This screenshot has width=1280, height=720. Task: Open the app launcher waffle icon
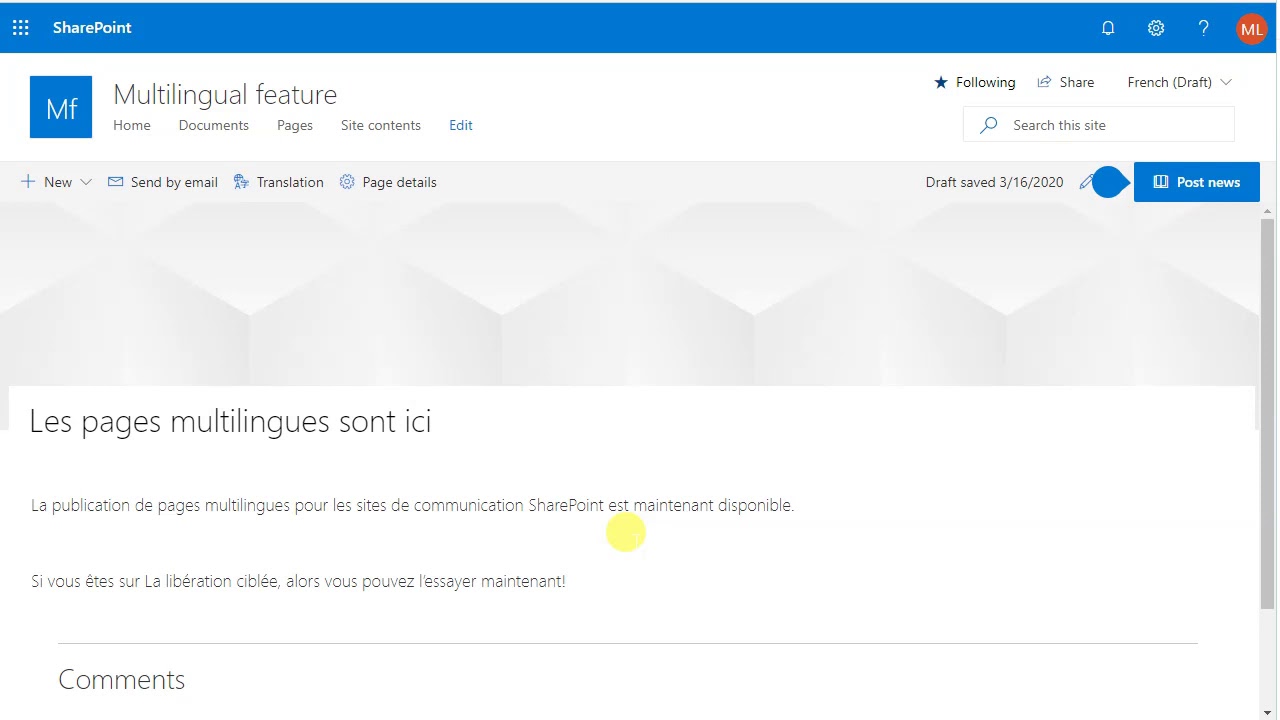(21, 28)
